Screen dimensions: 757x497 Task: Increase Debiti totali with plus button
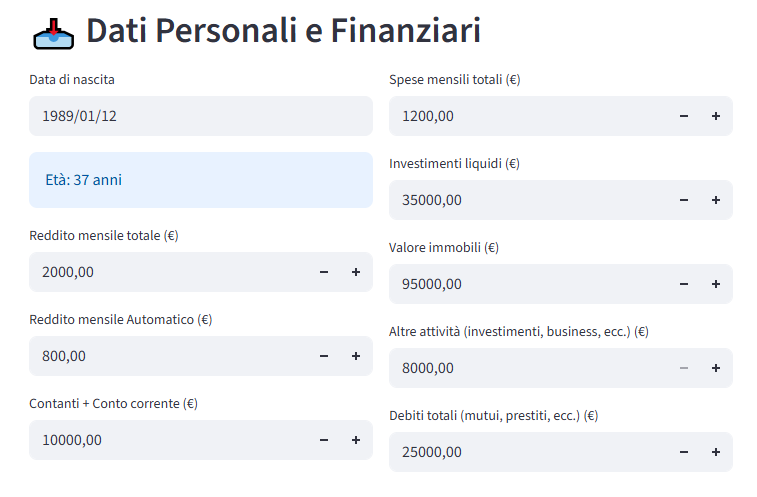[715, 452]
